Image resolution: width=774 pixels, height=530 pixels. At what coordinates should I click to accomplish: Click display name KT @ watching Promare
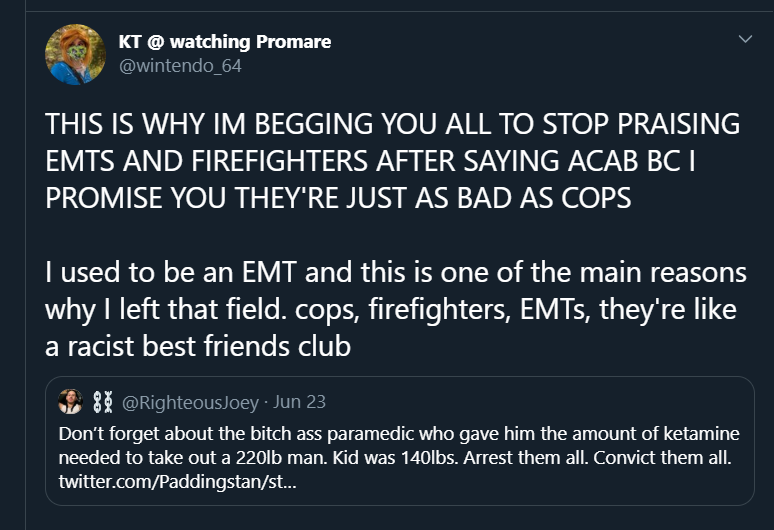click(x=225, y=41)
